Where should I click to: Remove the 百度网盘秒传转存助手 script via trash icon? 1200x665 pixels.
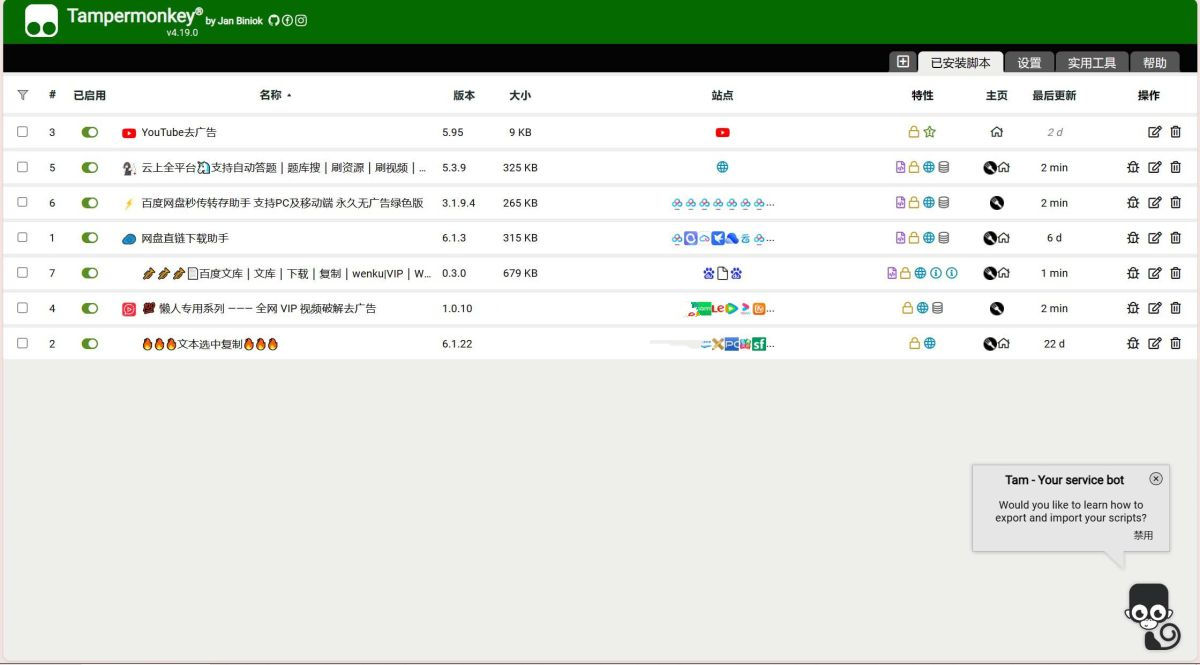(x=1176, y=202)
